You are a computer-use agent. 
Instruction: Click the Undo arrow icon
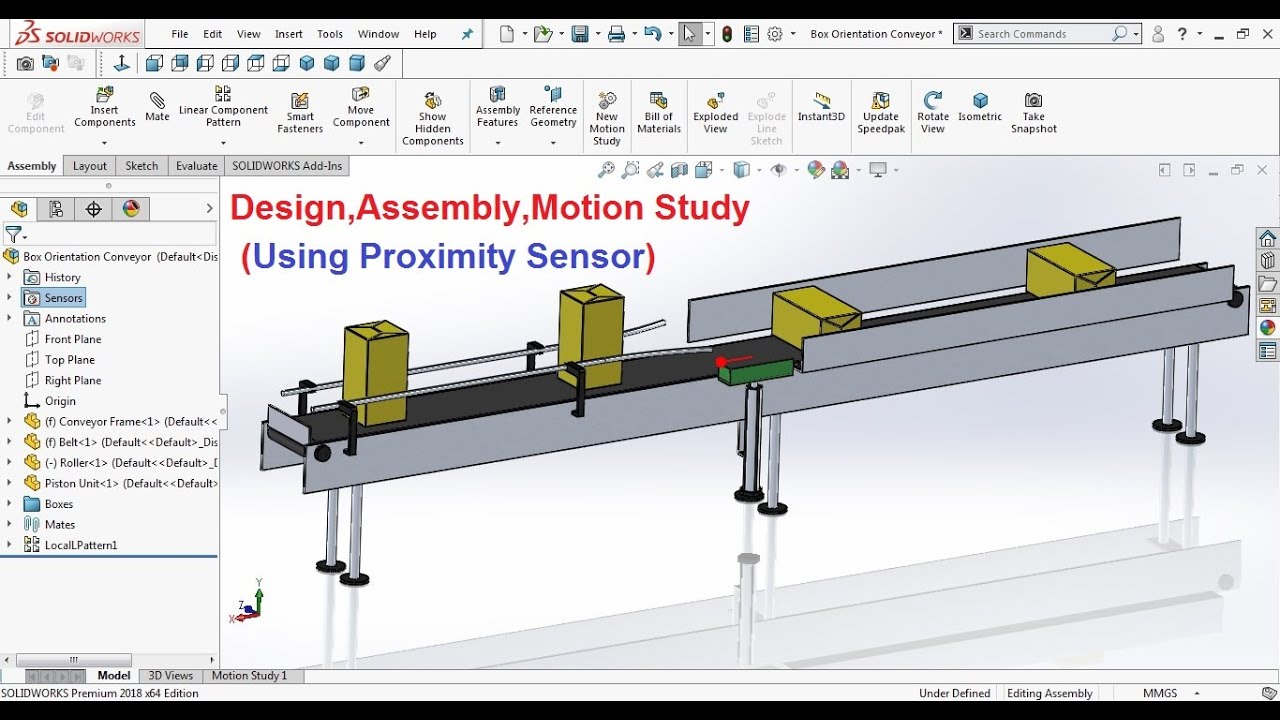[x=652, y=34]
